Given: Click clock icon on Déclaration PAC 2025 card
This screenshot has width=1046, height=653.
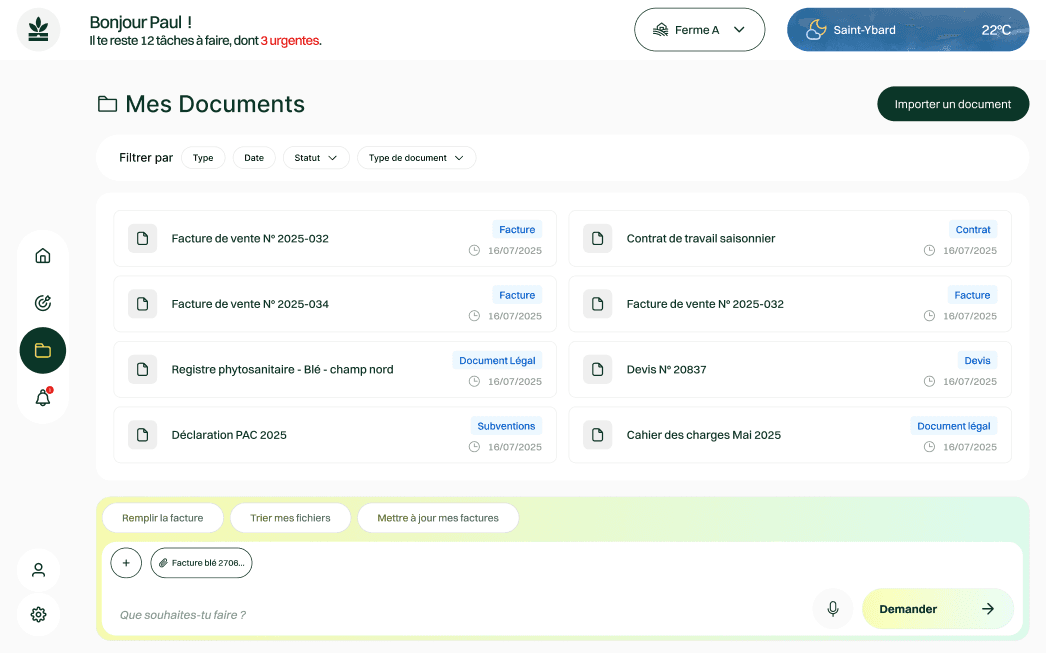Looking at the screenshot, I should point(474,447).
